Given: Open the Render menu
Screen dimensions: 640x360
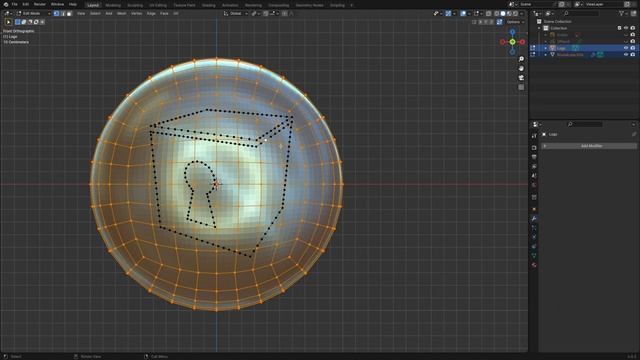Looking at the screenshot, I should point(40,4).
